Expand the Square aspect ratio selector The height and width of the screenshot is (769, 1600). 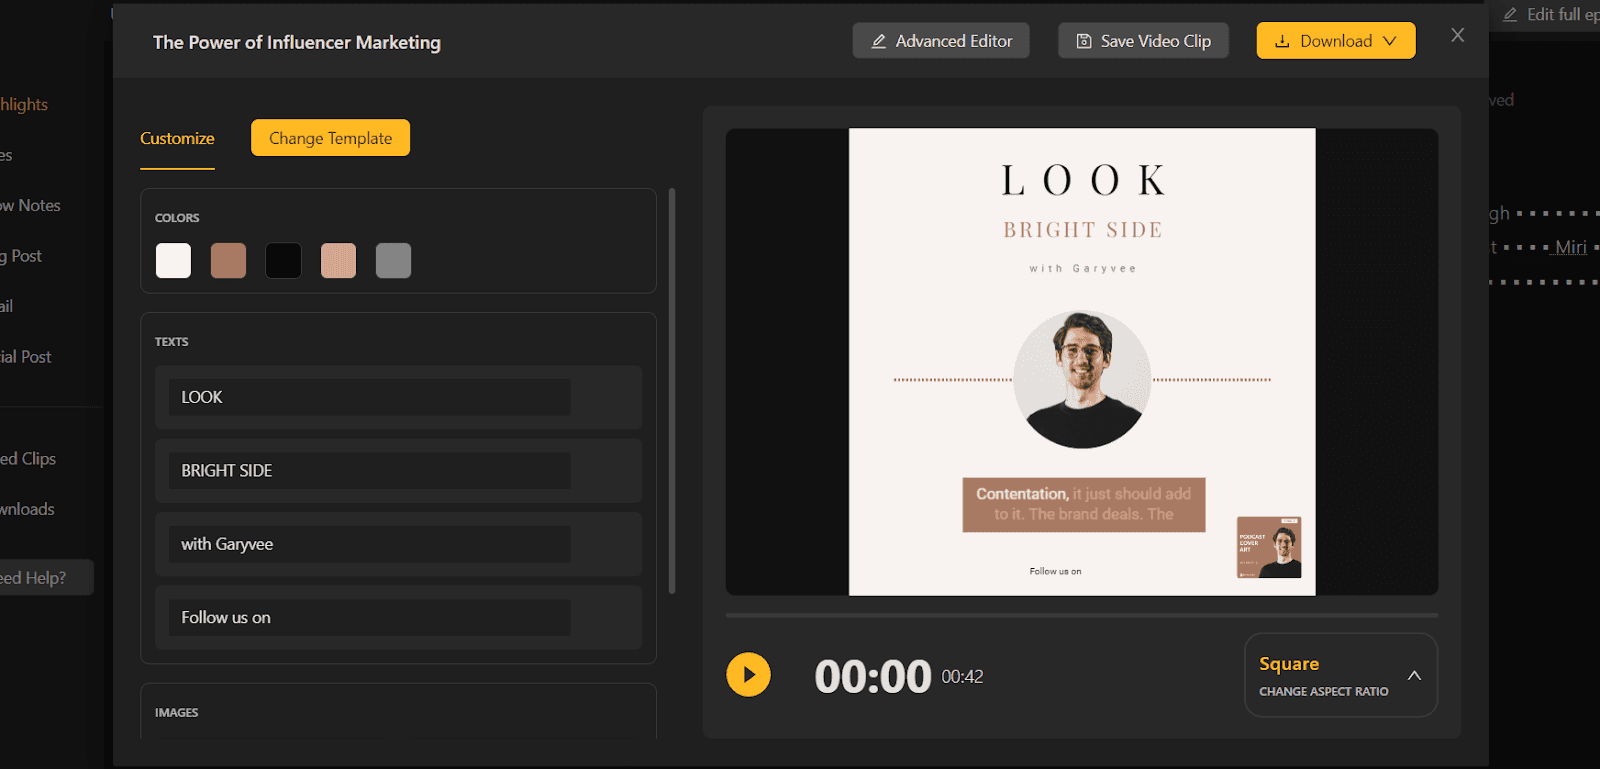(1340, 675)
